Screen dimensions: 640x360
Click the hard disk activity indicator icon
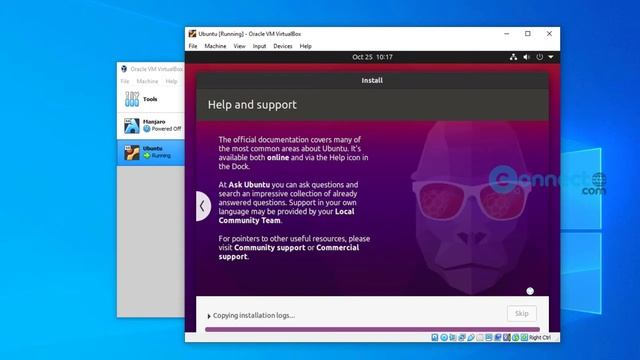434,338
